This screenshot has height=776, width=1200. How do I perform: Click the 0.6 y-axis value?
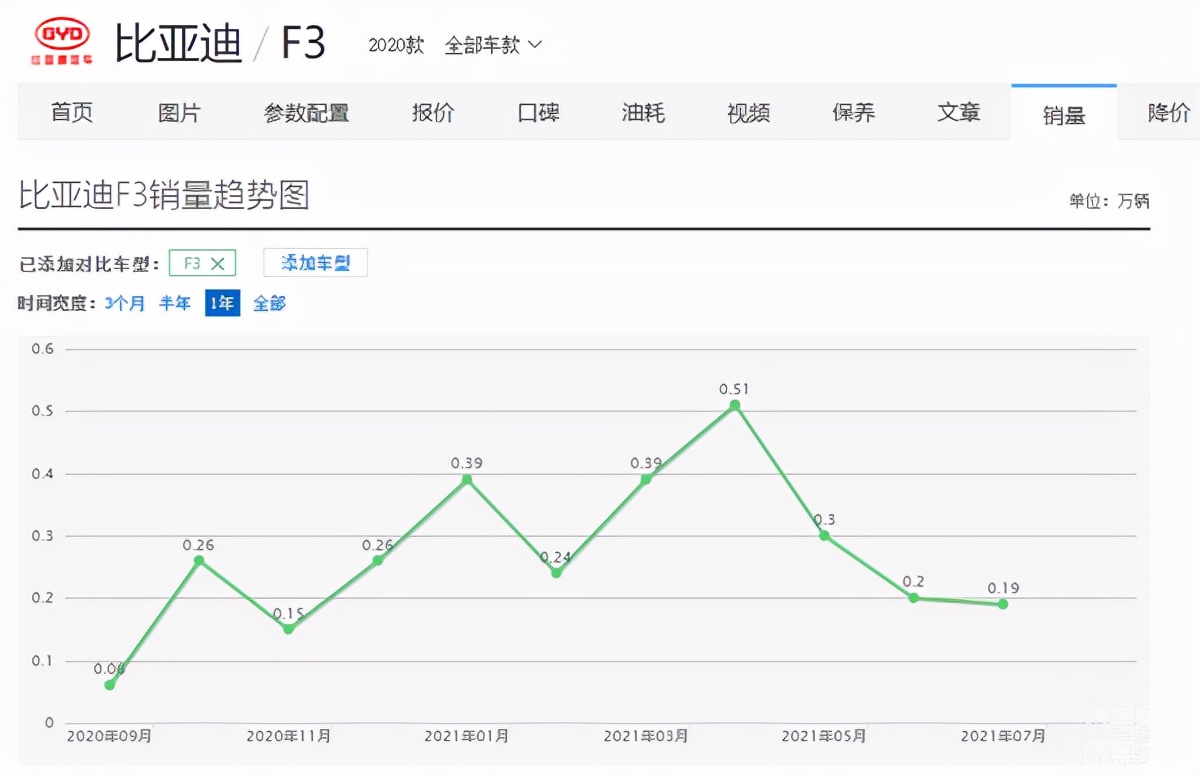pyautogui.click(x=43, y=349)
